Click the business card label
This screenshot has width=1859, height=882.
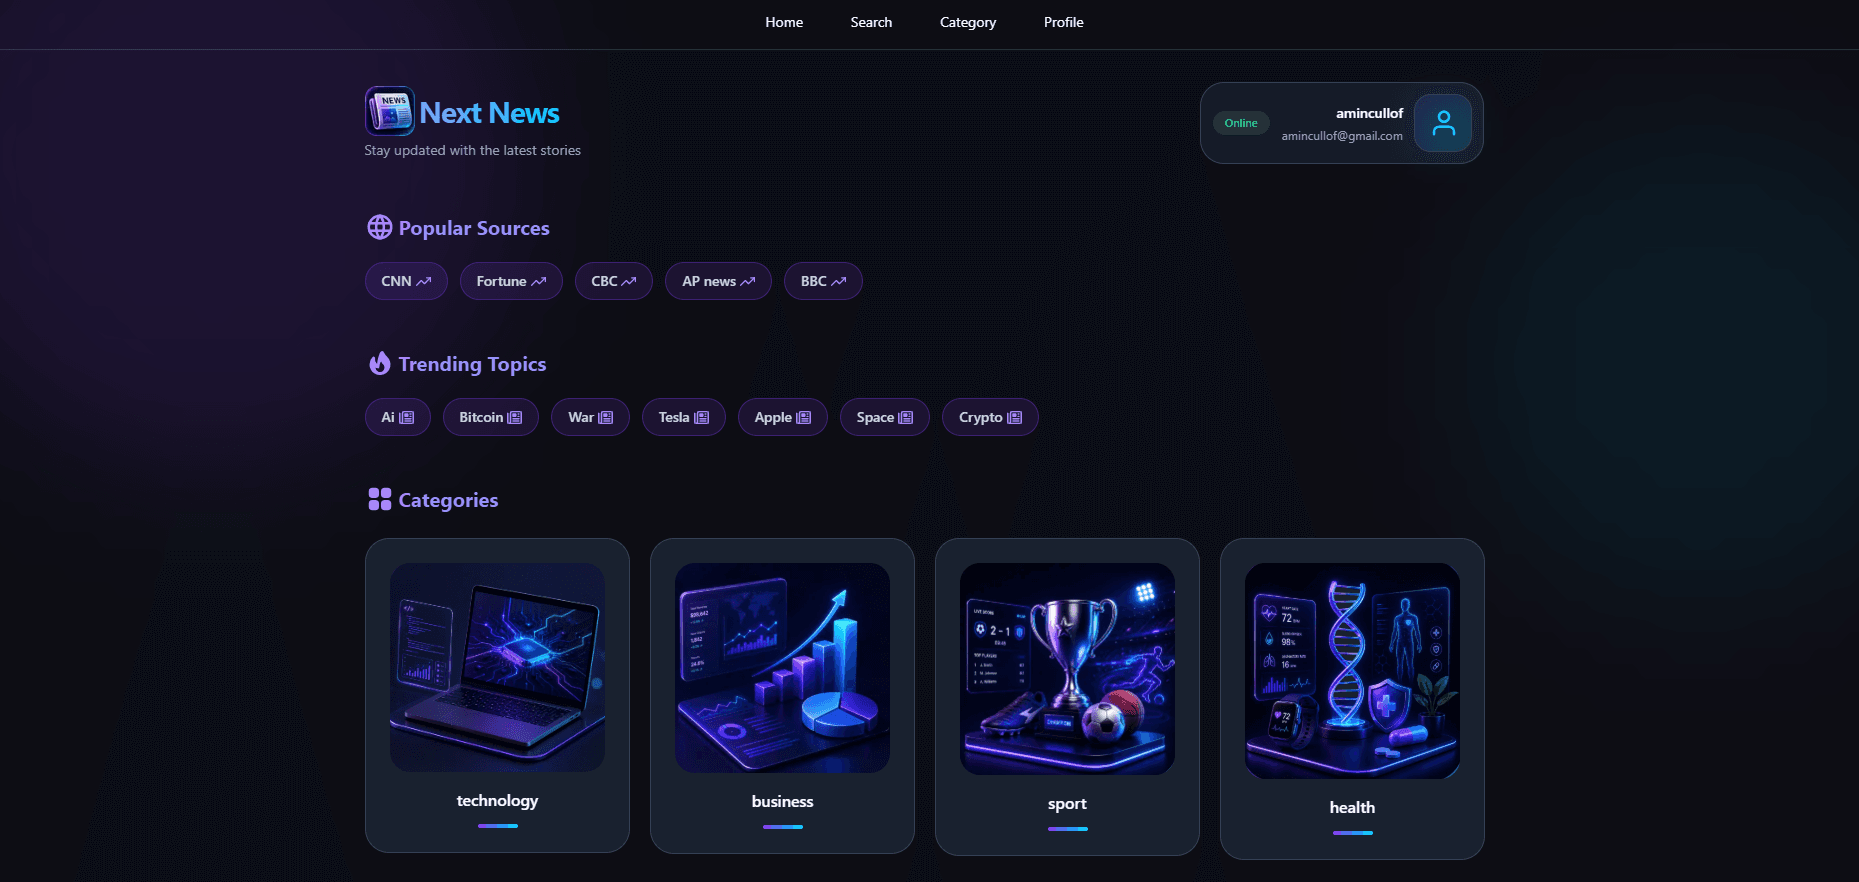[782, 801]
